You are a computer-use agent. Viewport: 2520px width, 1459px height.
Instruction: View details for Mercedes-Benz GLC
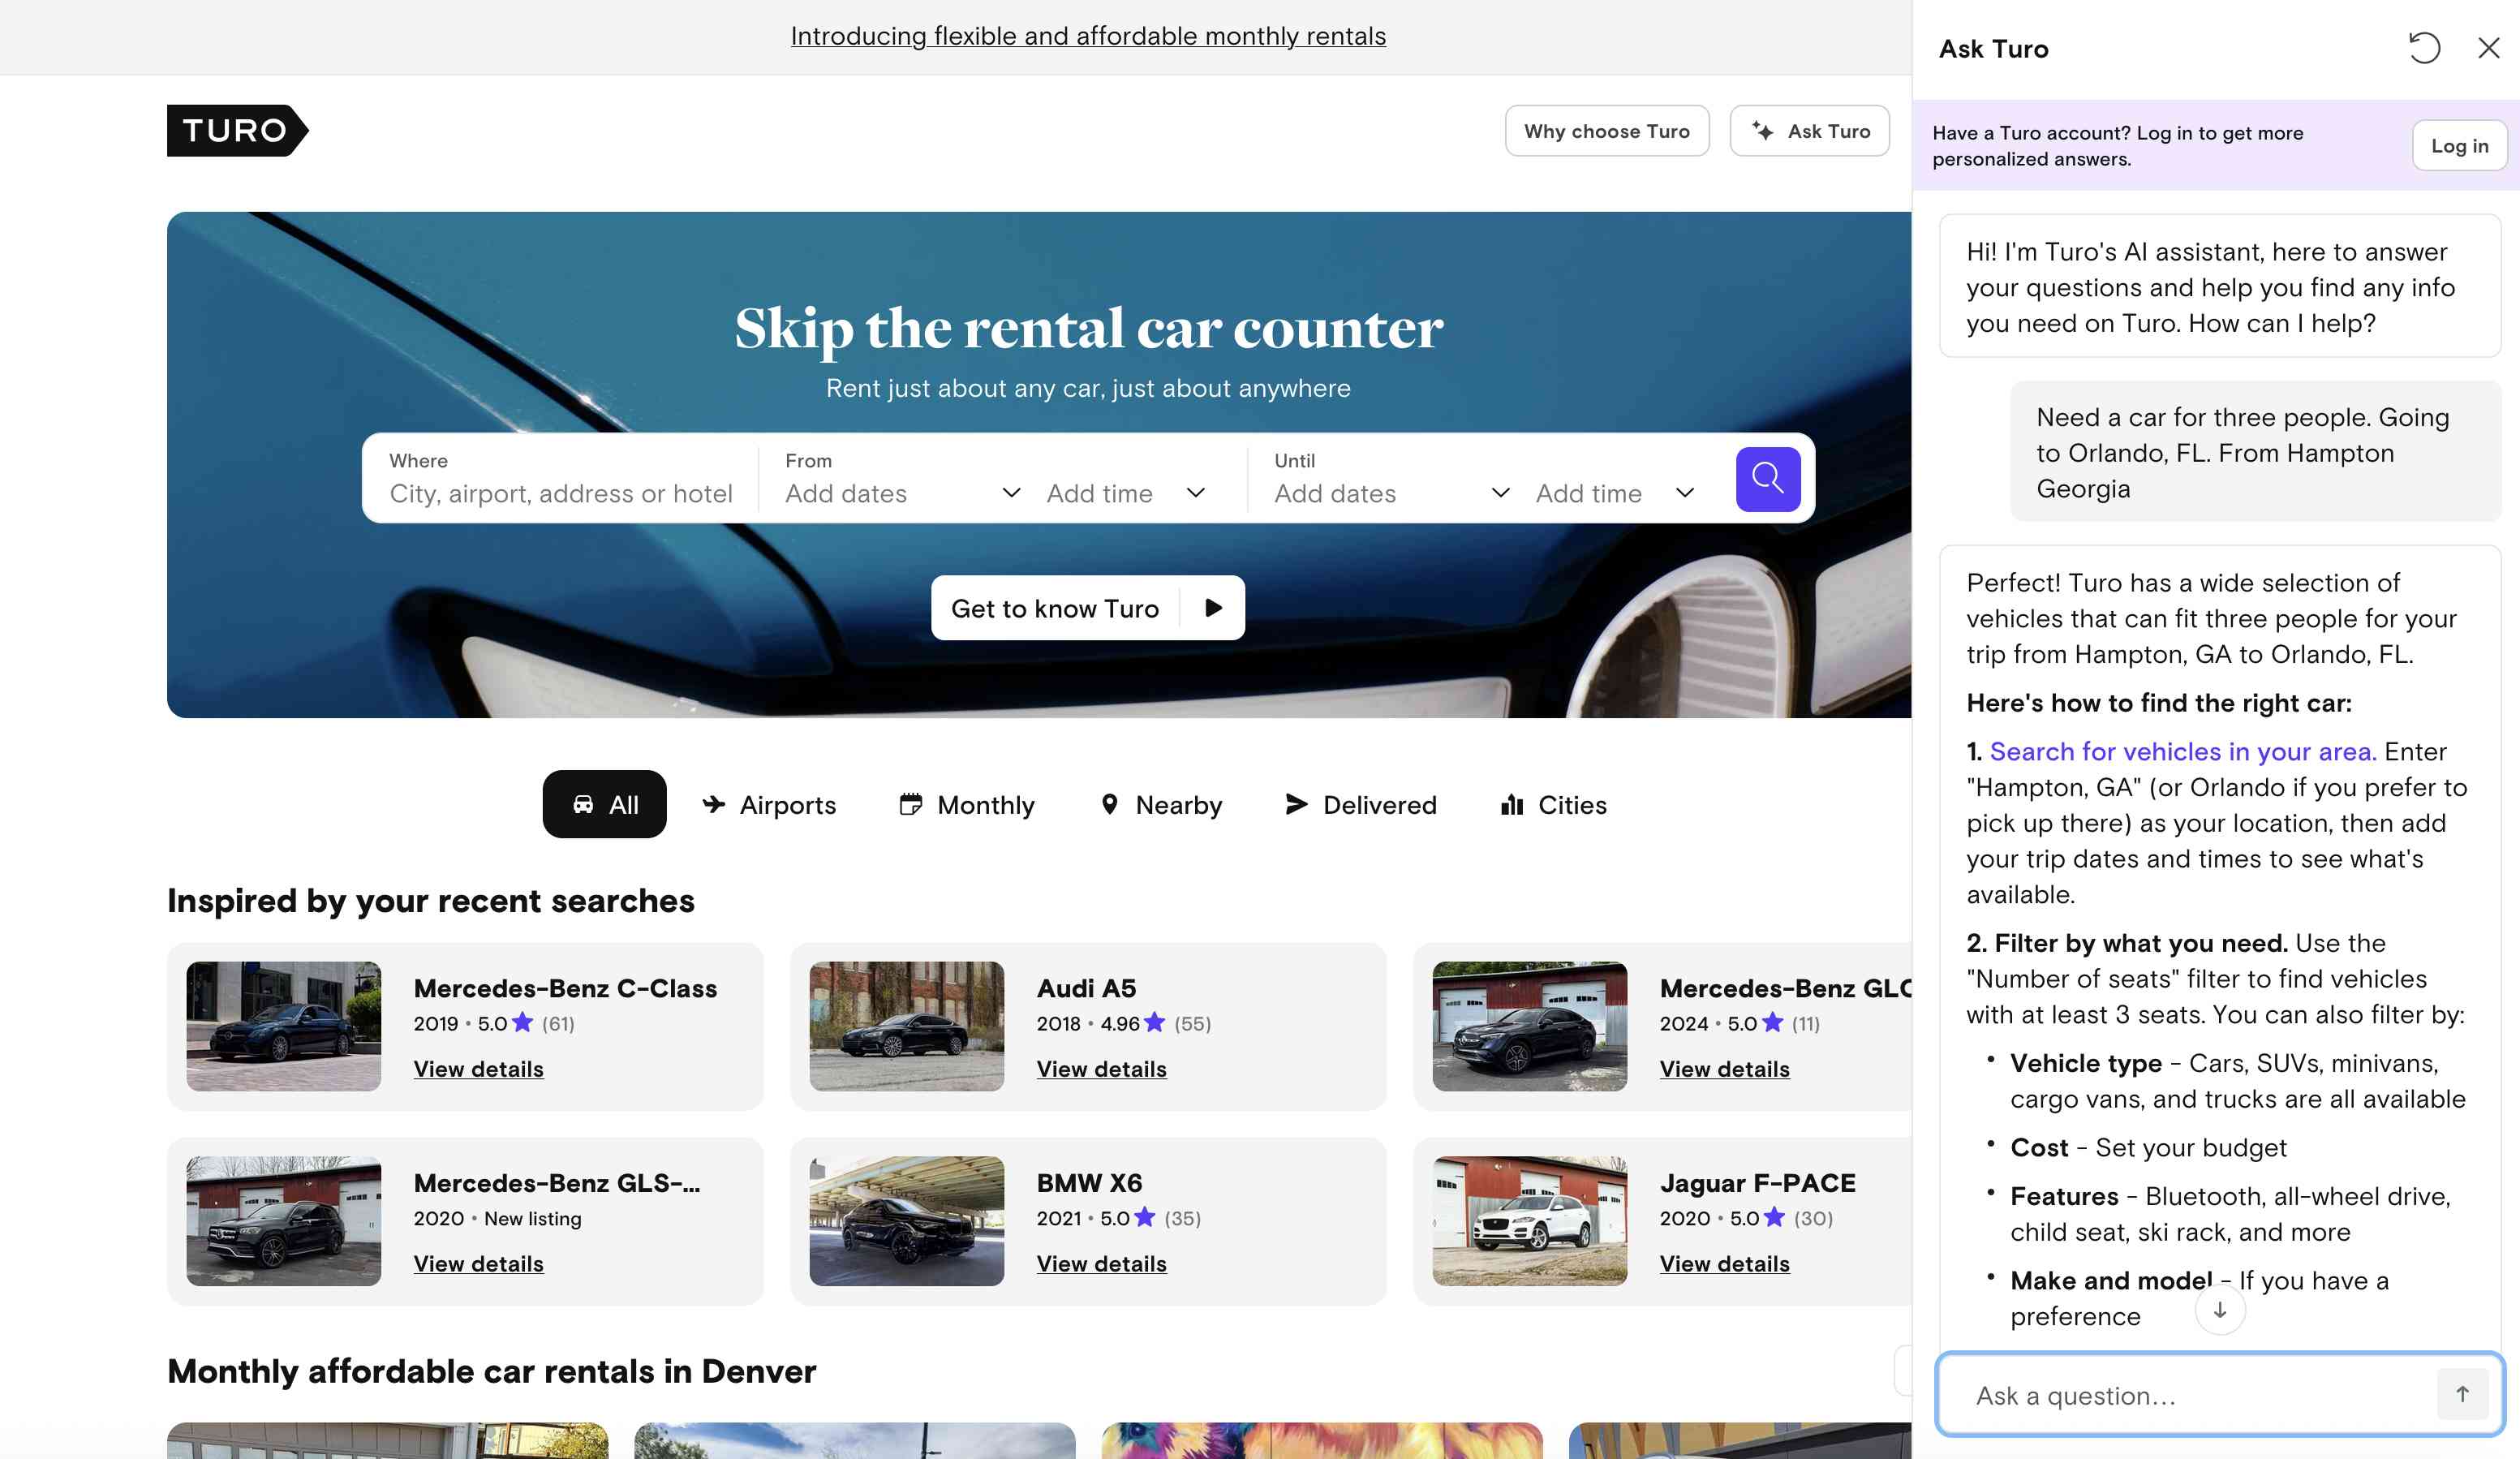pyautogui.click(x=1725, y=1069)
